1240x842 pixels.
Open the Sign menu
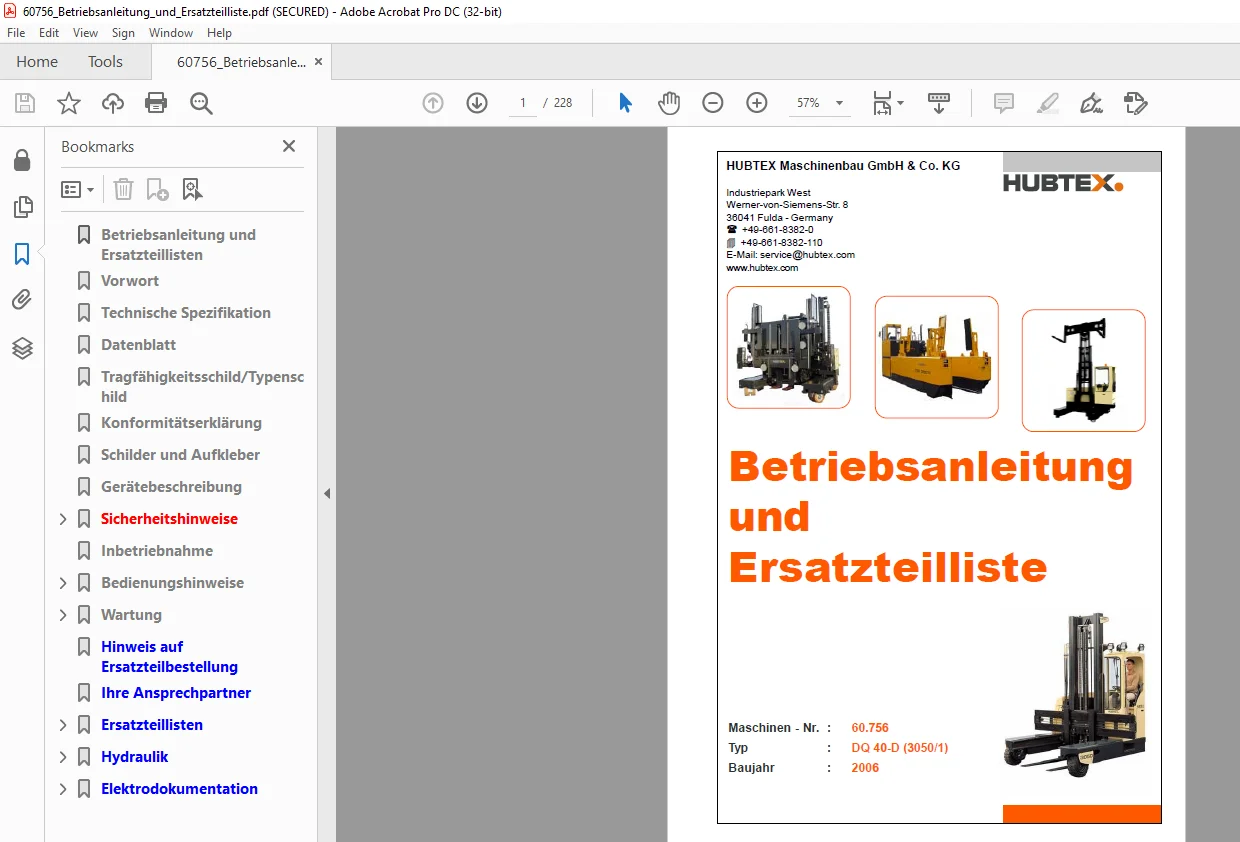tap(123, 33)
